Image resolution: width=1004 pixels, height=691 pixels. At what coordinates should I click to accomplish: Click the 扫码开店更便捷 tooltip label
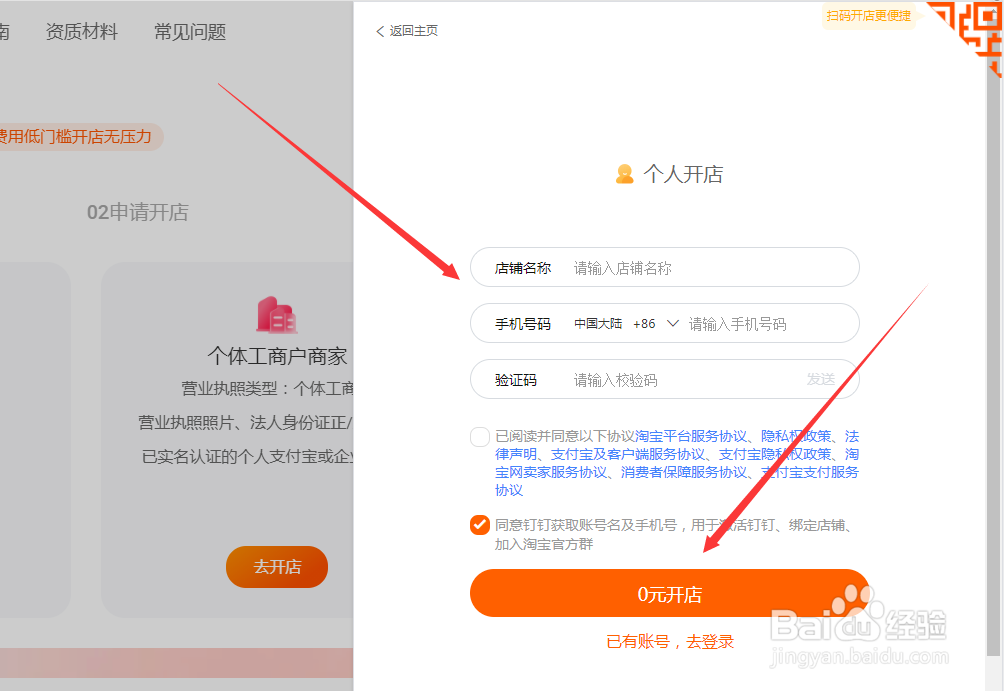point(868,15)
